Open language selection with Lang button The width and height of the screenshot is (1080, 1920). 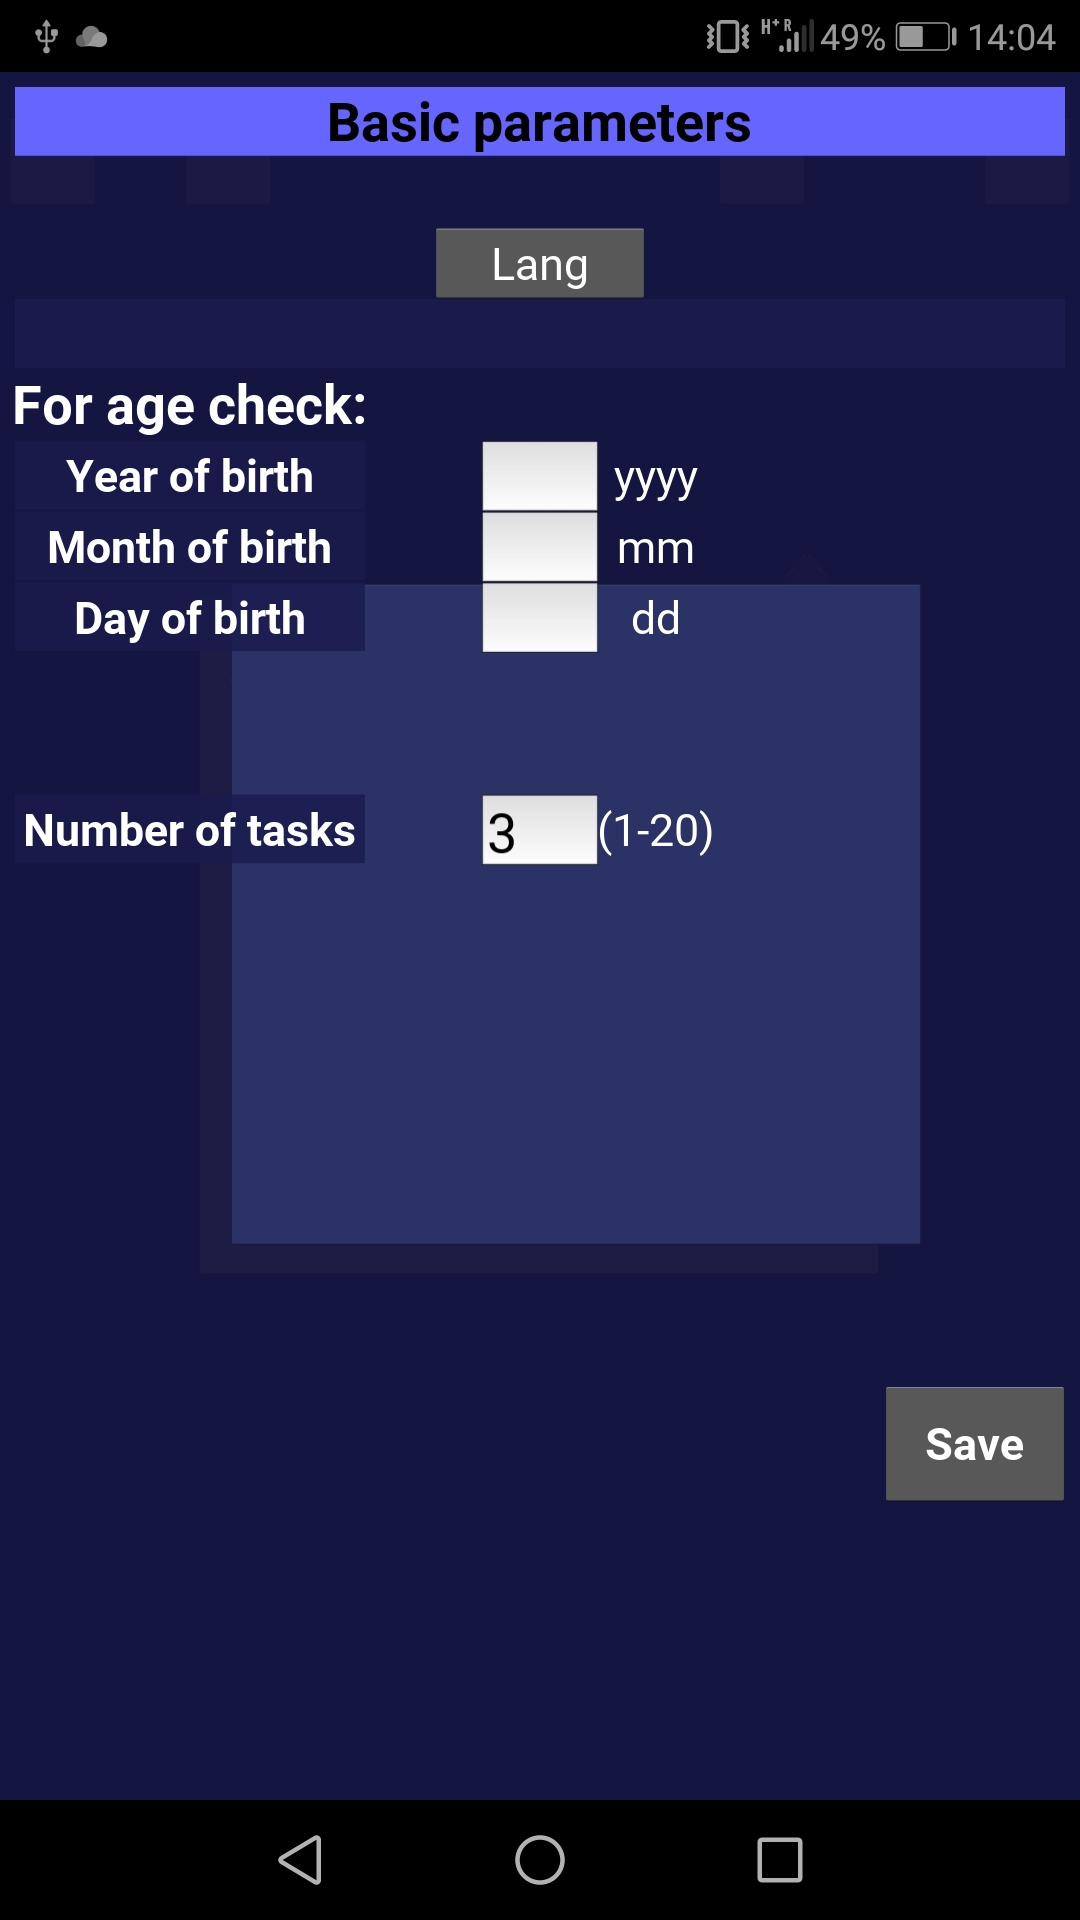click(540, 263)
